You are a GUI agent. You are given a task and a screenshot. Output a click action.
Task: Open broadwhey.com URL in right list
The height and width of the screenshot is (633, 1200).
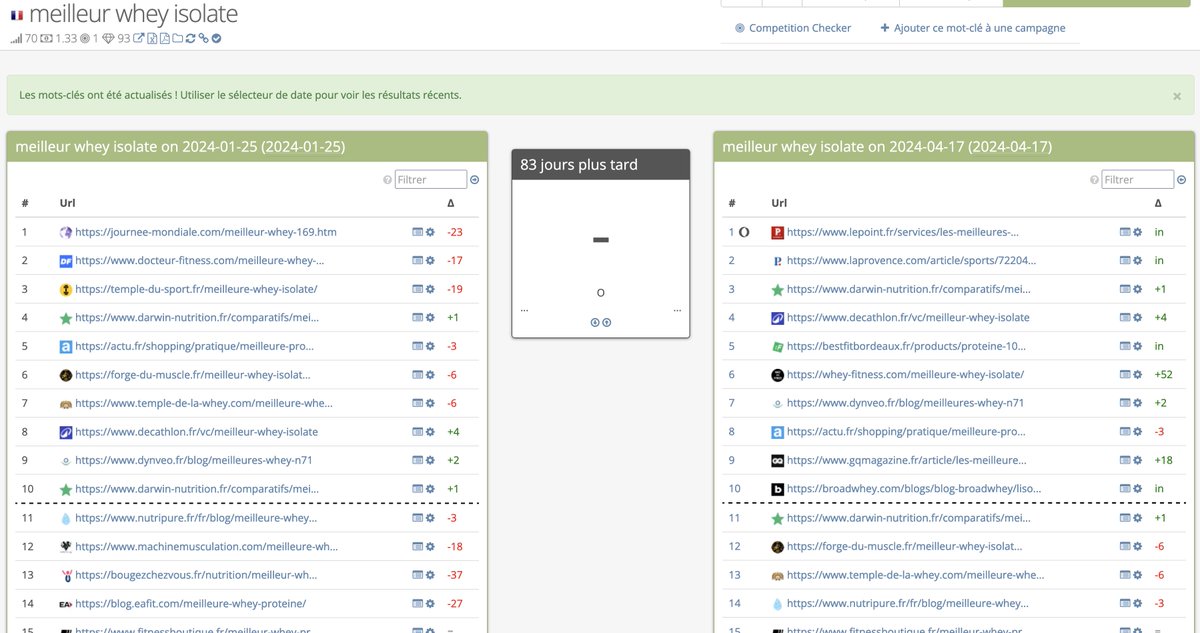913,489
